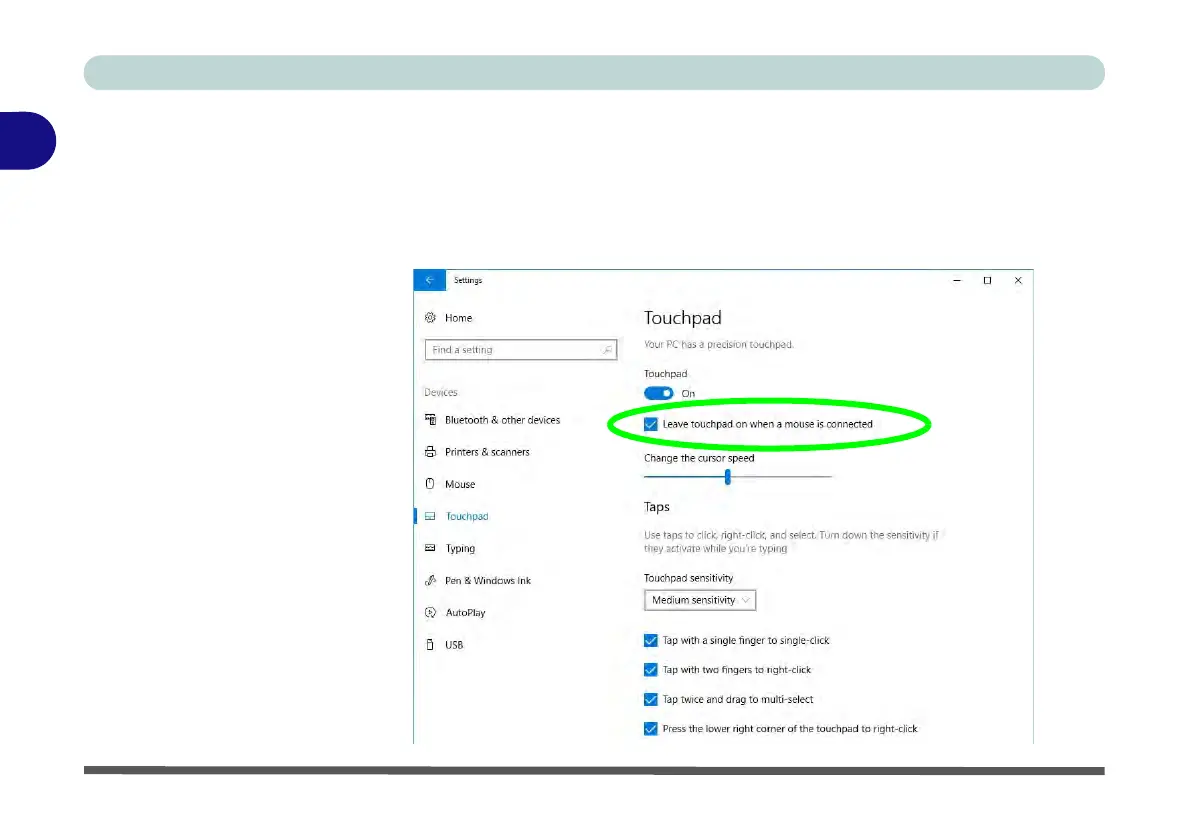Open the USB settings page

coord(454,645)
